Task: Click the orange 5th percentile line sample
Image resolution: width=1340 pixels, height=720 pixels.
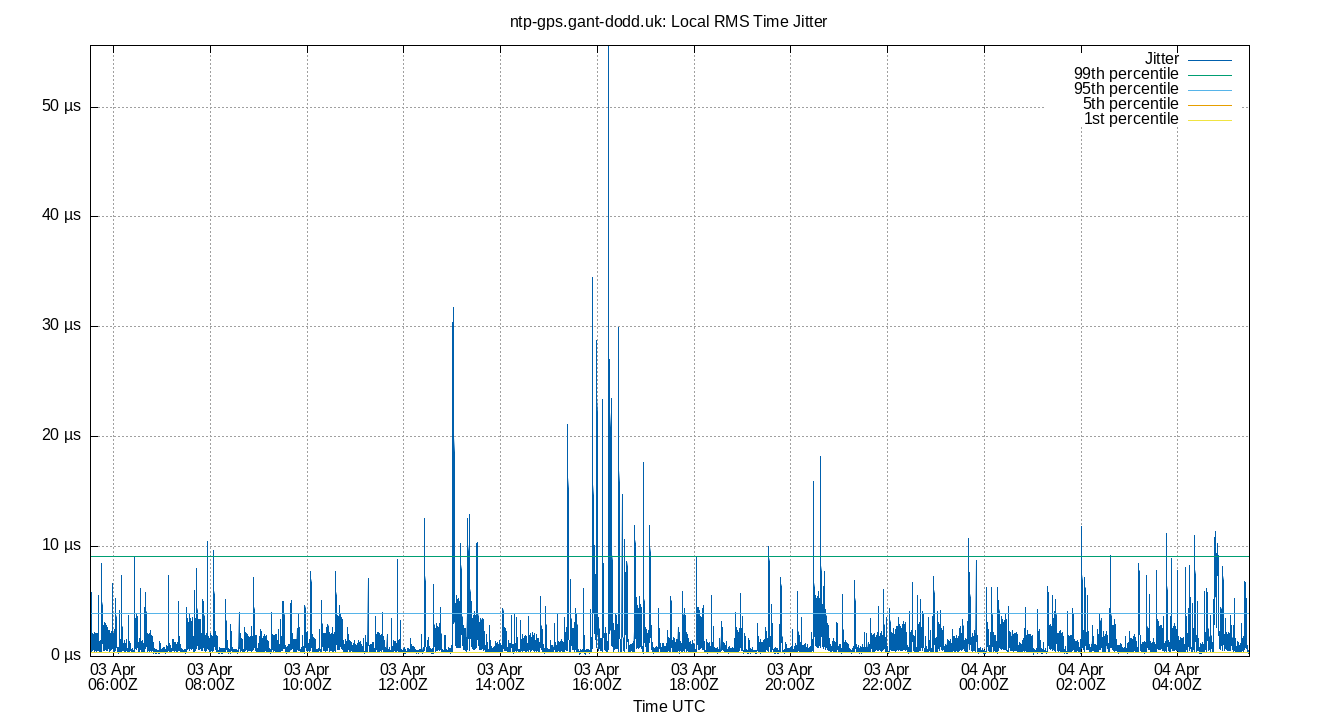Action: 1210,103
